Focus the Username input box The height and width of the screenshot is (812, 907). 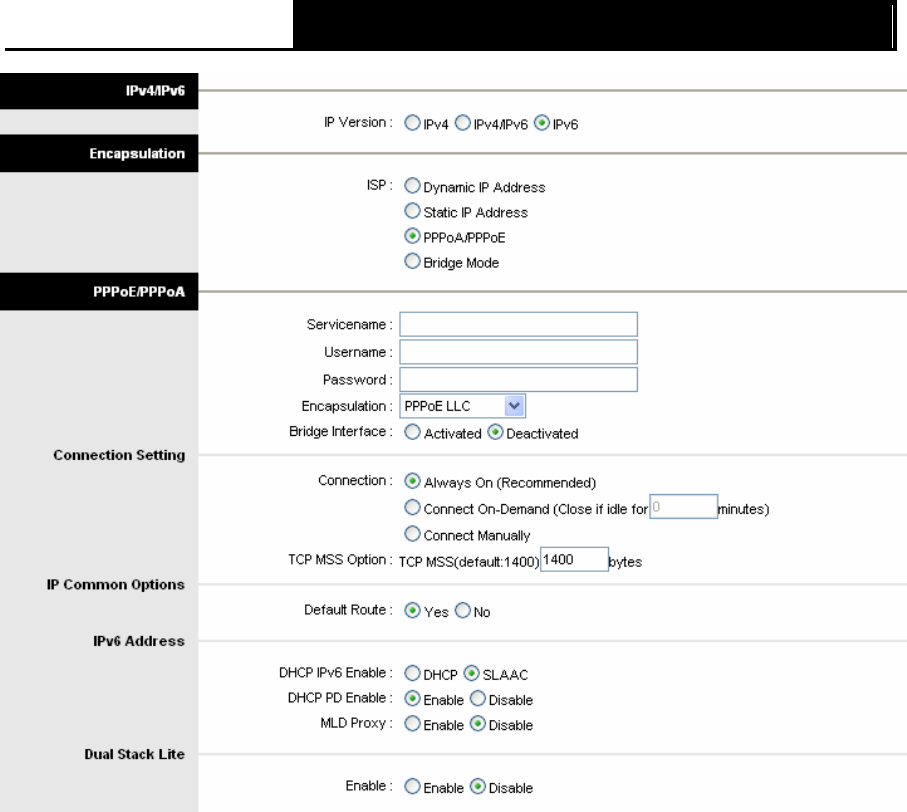click(518, 352)
